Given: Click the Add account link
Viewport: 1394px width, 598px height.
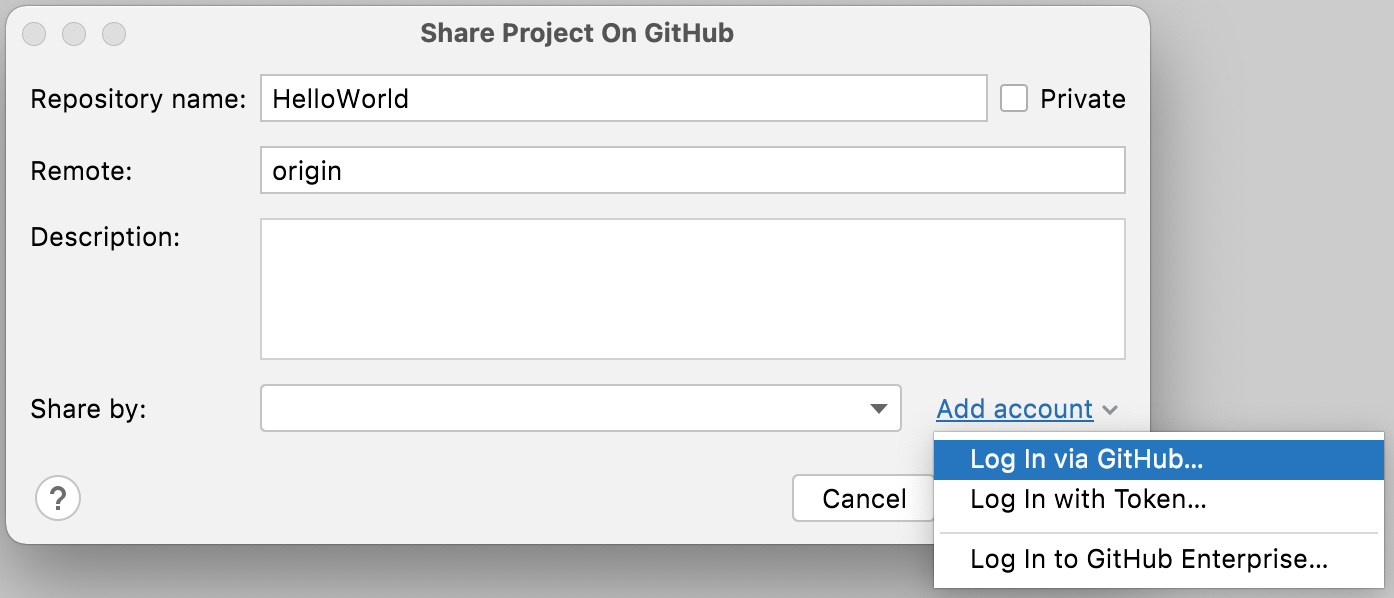Looking at the screenshot, I should (x=1014, y=409).
